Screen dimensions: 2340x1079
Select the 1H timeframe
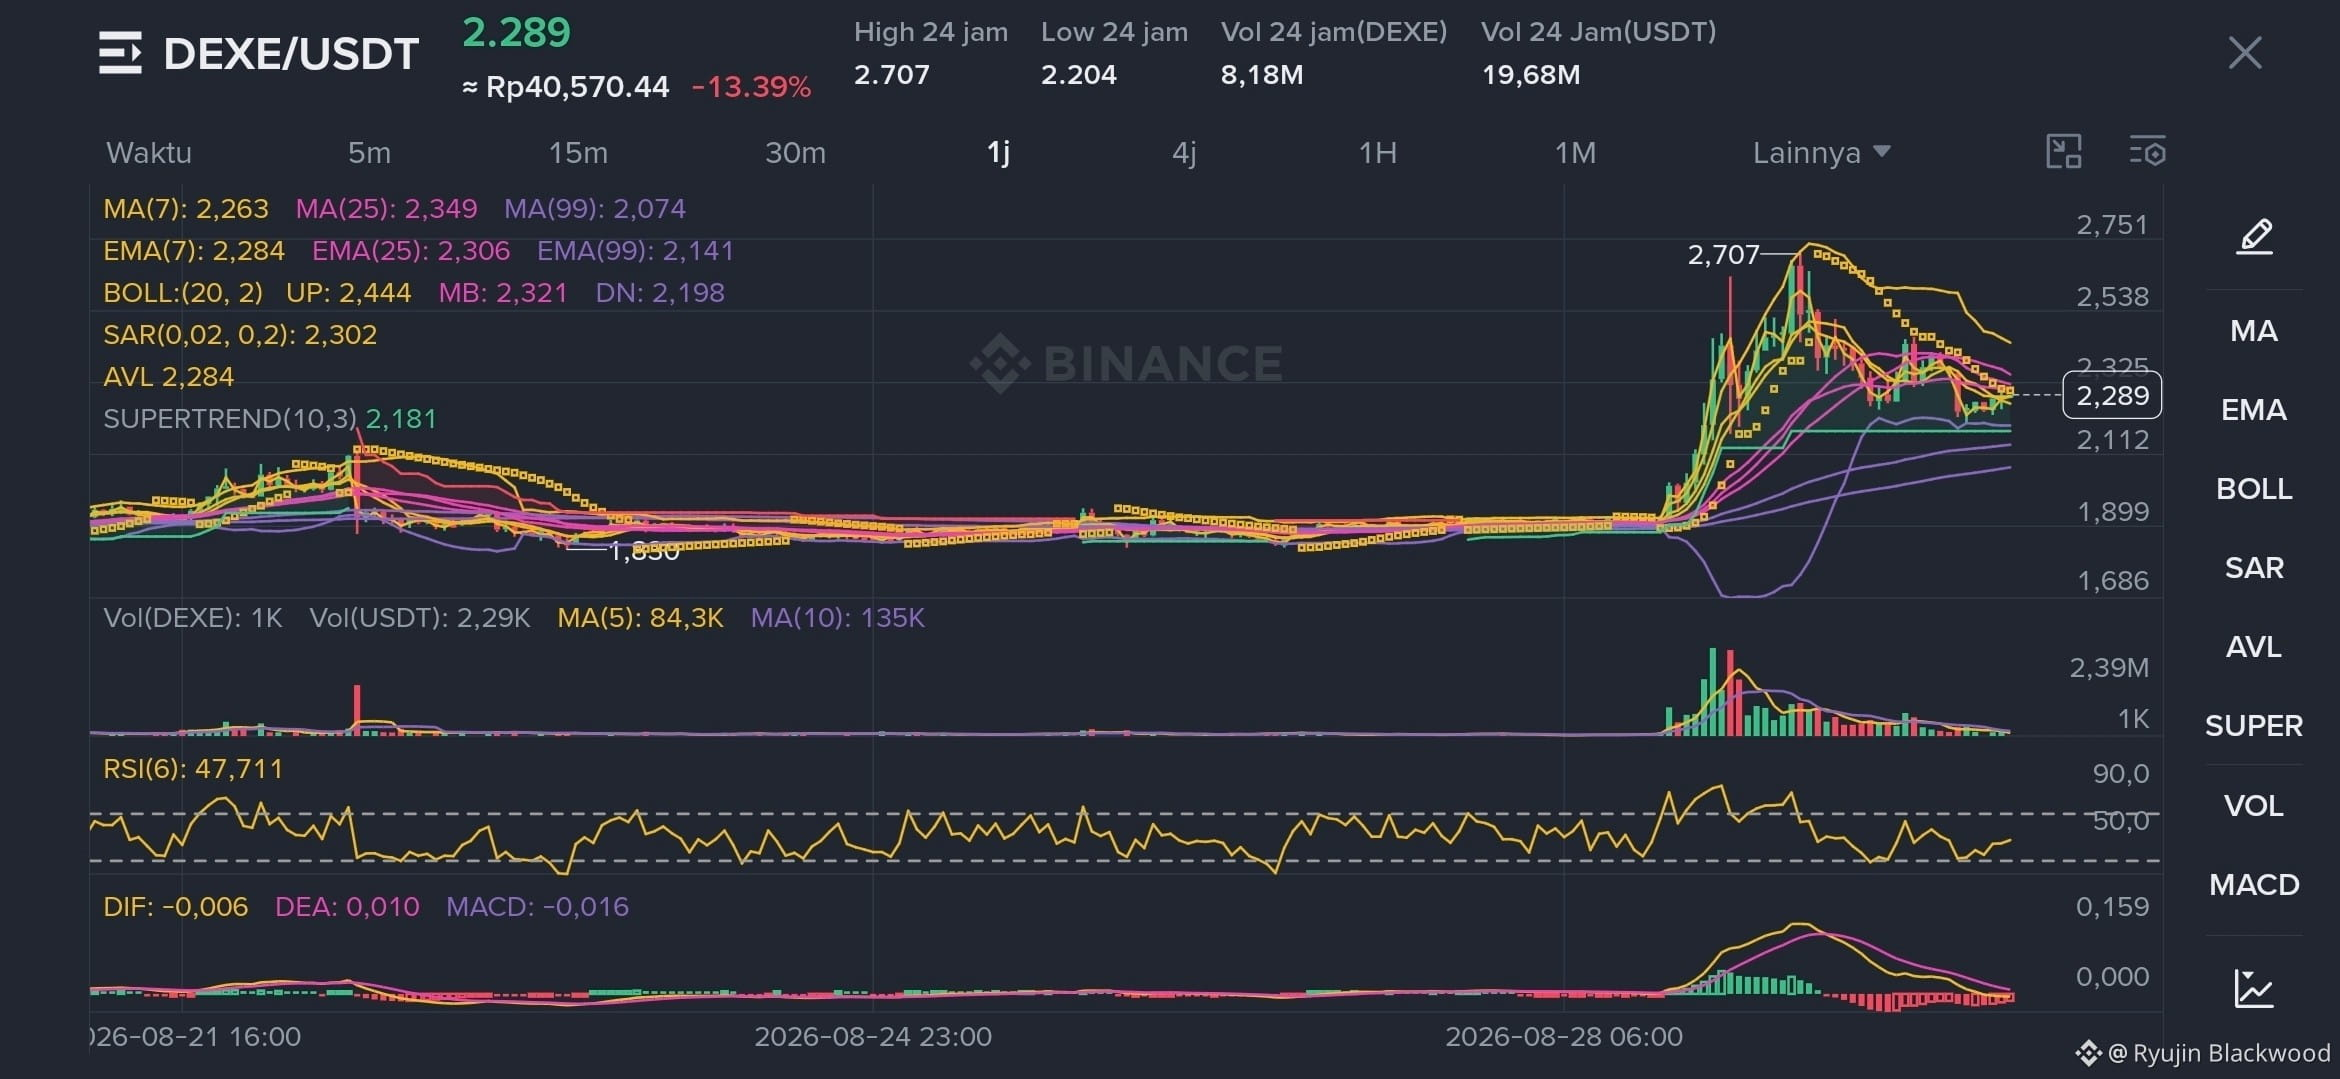pyautogui.click(x=1377, y=152)
